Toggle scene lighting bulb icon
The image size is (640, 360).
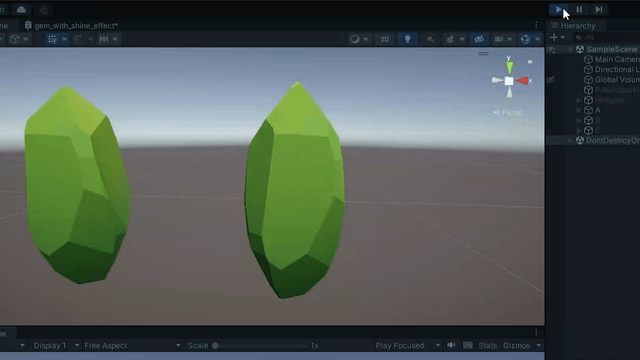[407, 39]
